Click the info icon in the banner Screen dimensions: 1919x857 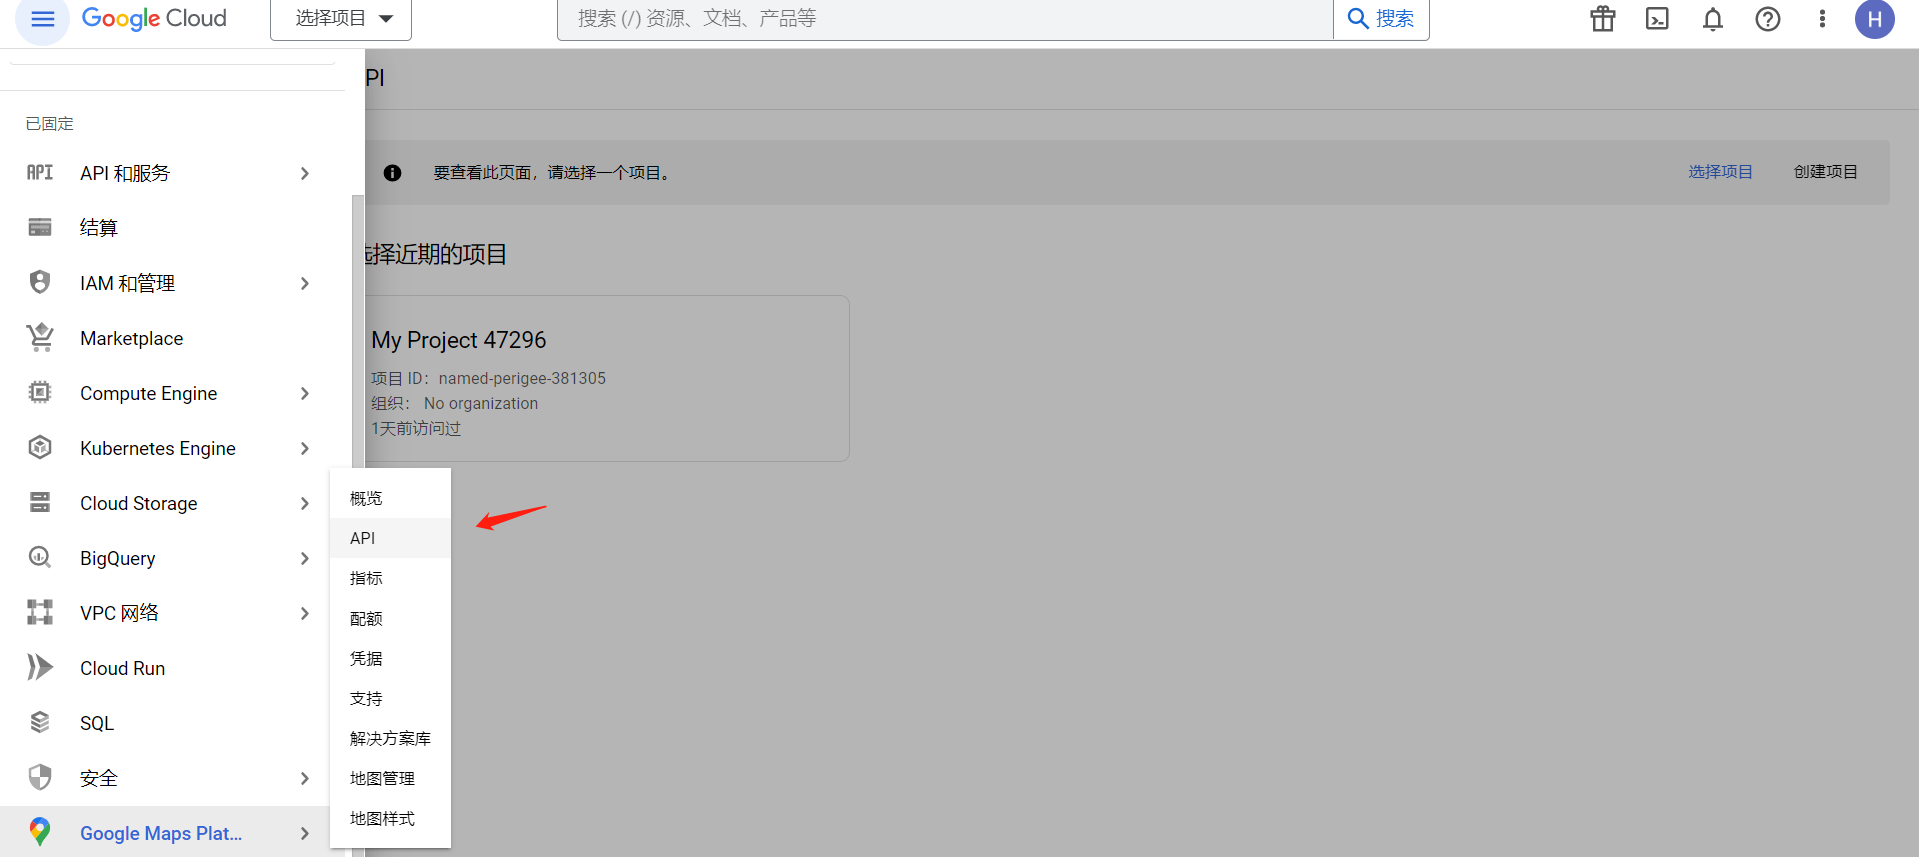point(393,173)
